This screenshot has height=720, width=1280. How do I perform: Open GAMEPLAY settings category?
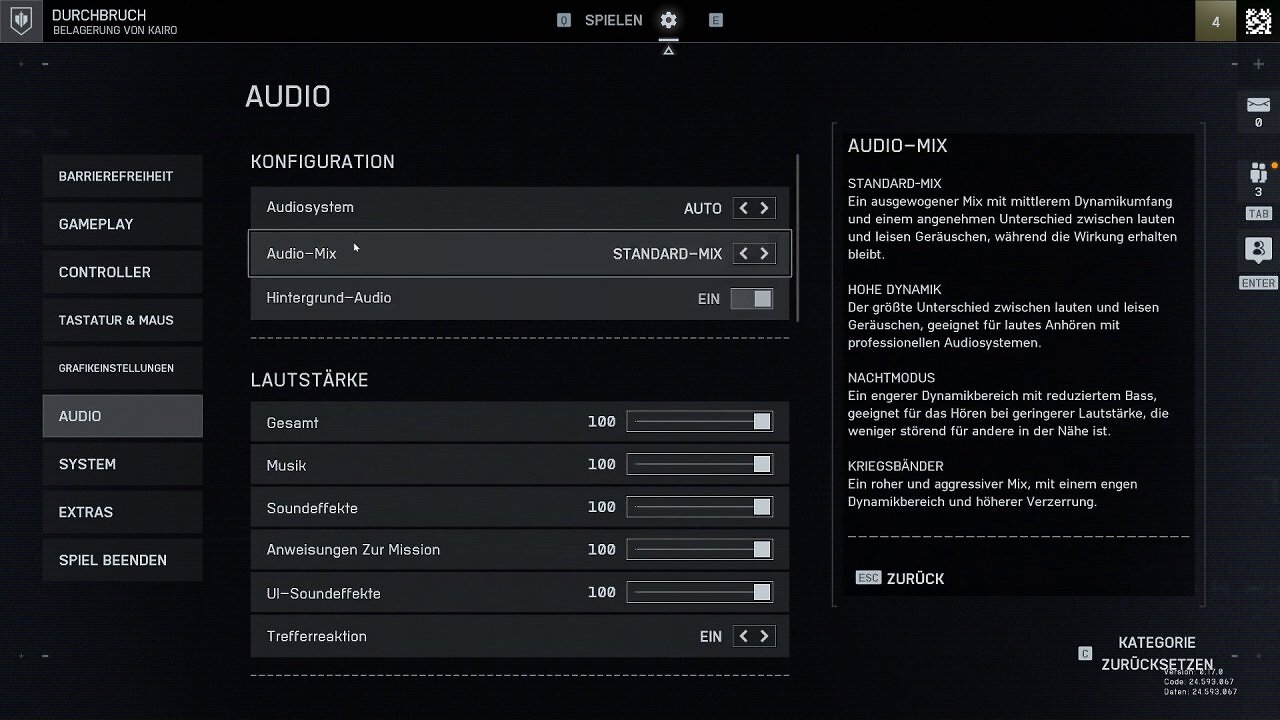point(123,224)
